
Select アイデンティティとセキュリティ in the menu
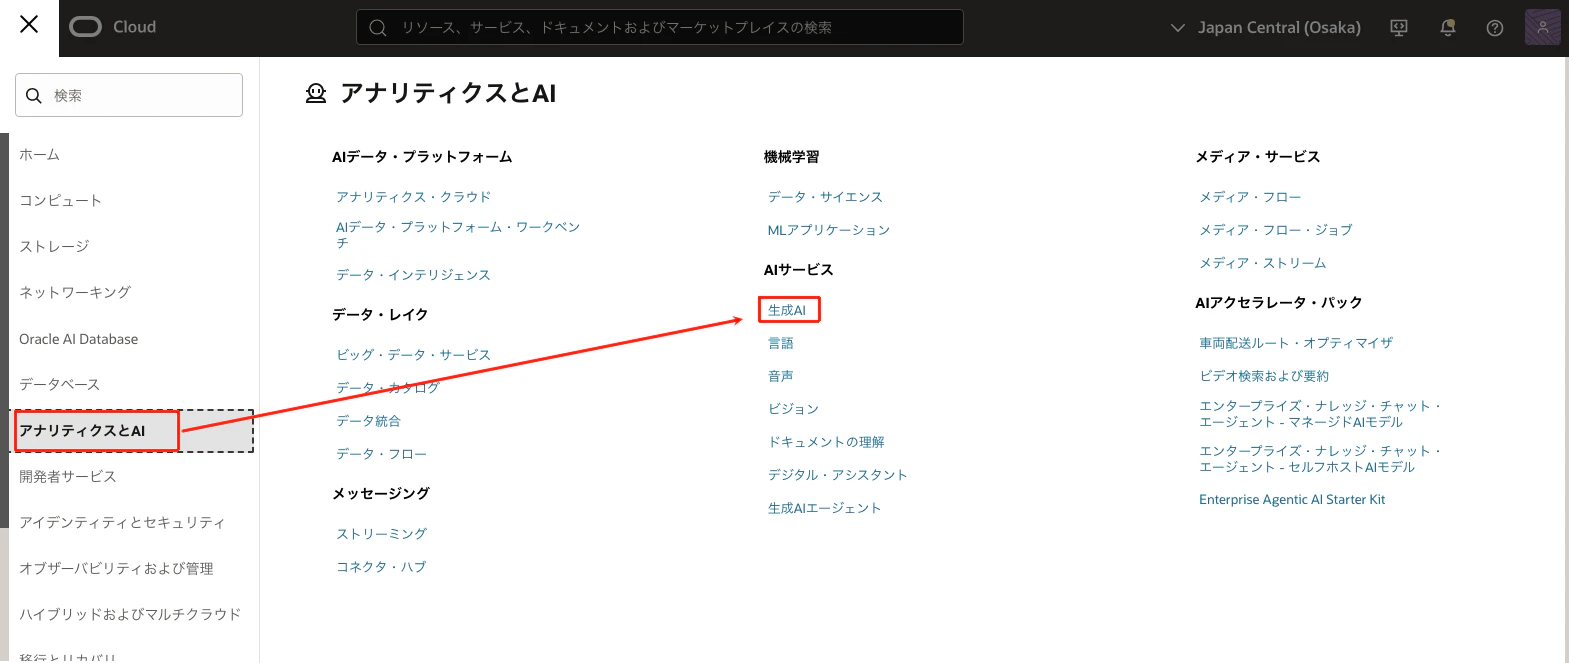tap(122, 522)
